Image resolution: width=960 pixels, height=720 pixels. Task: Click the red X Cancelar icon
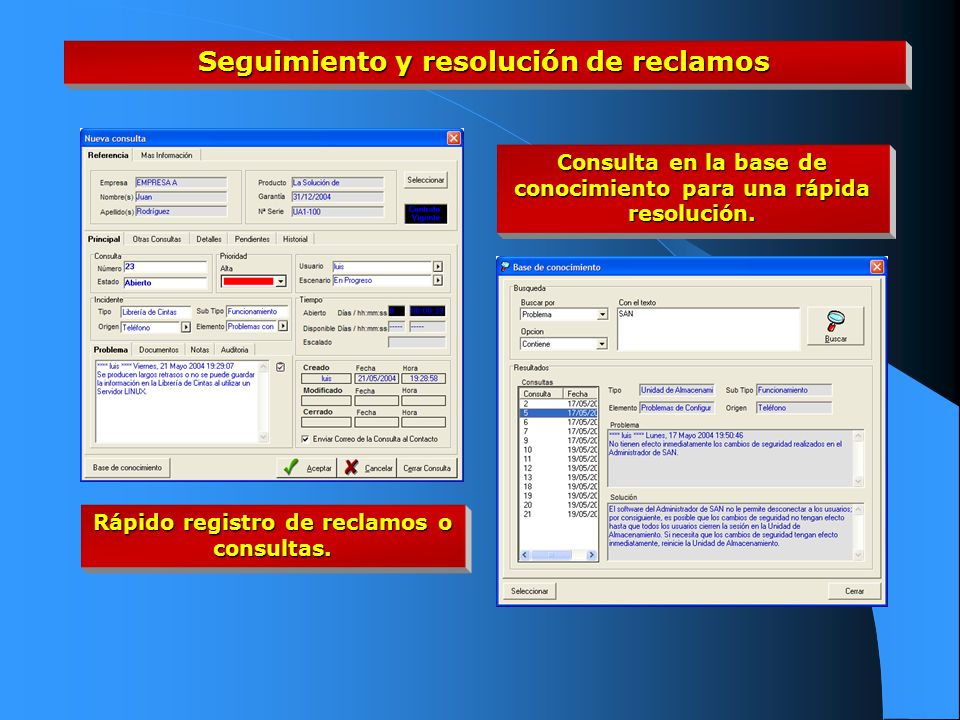tap(351, 467)
